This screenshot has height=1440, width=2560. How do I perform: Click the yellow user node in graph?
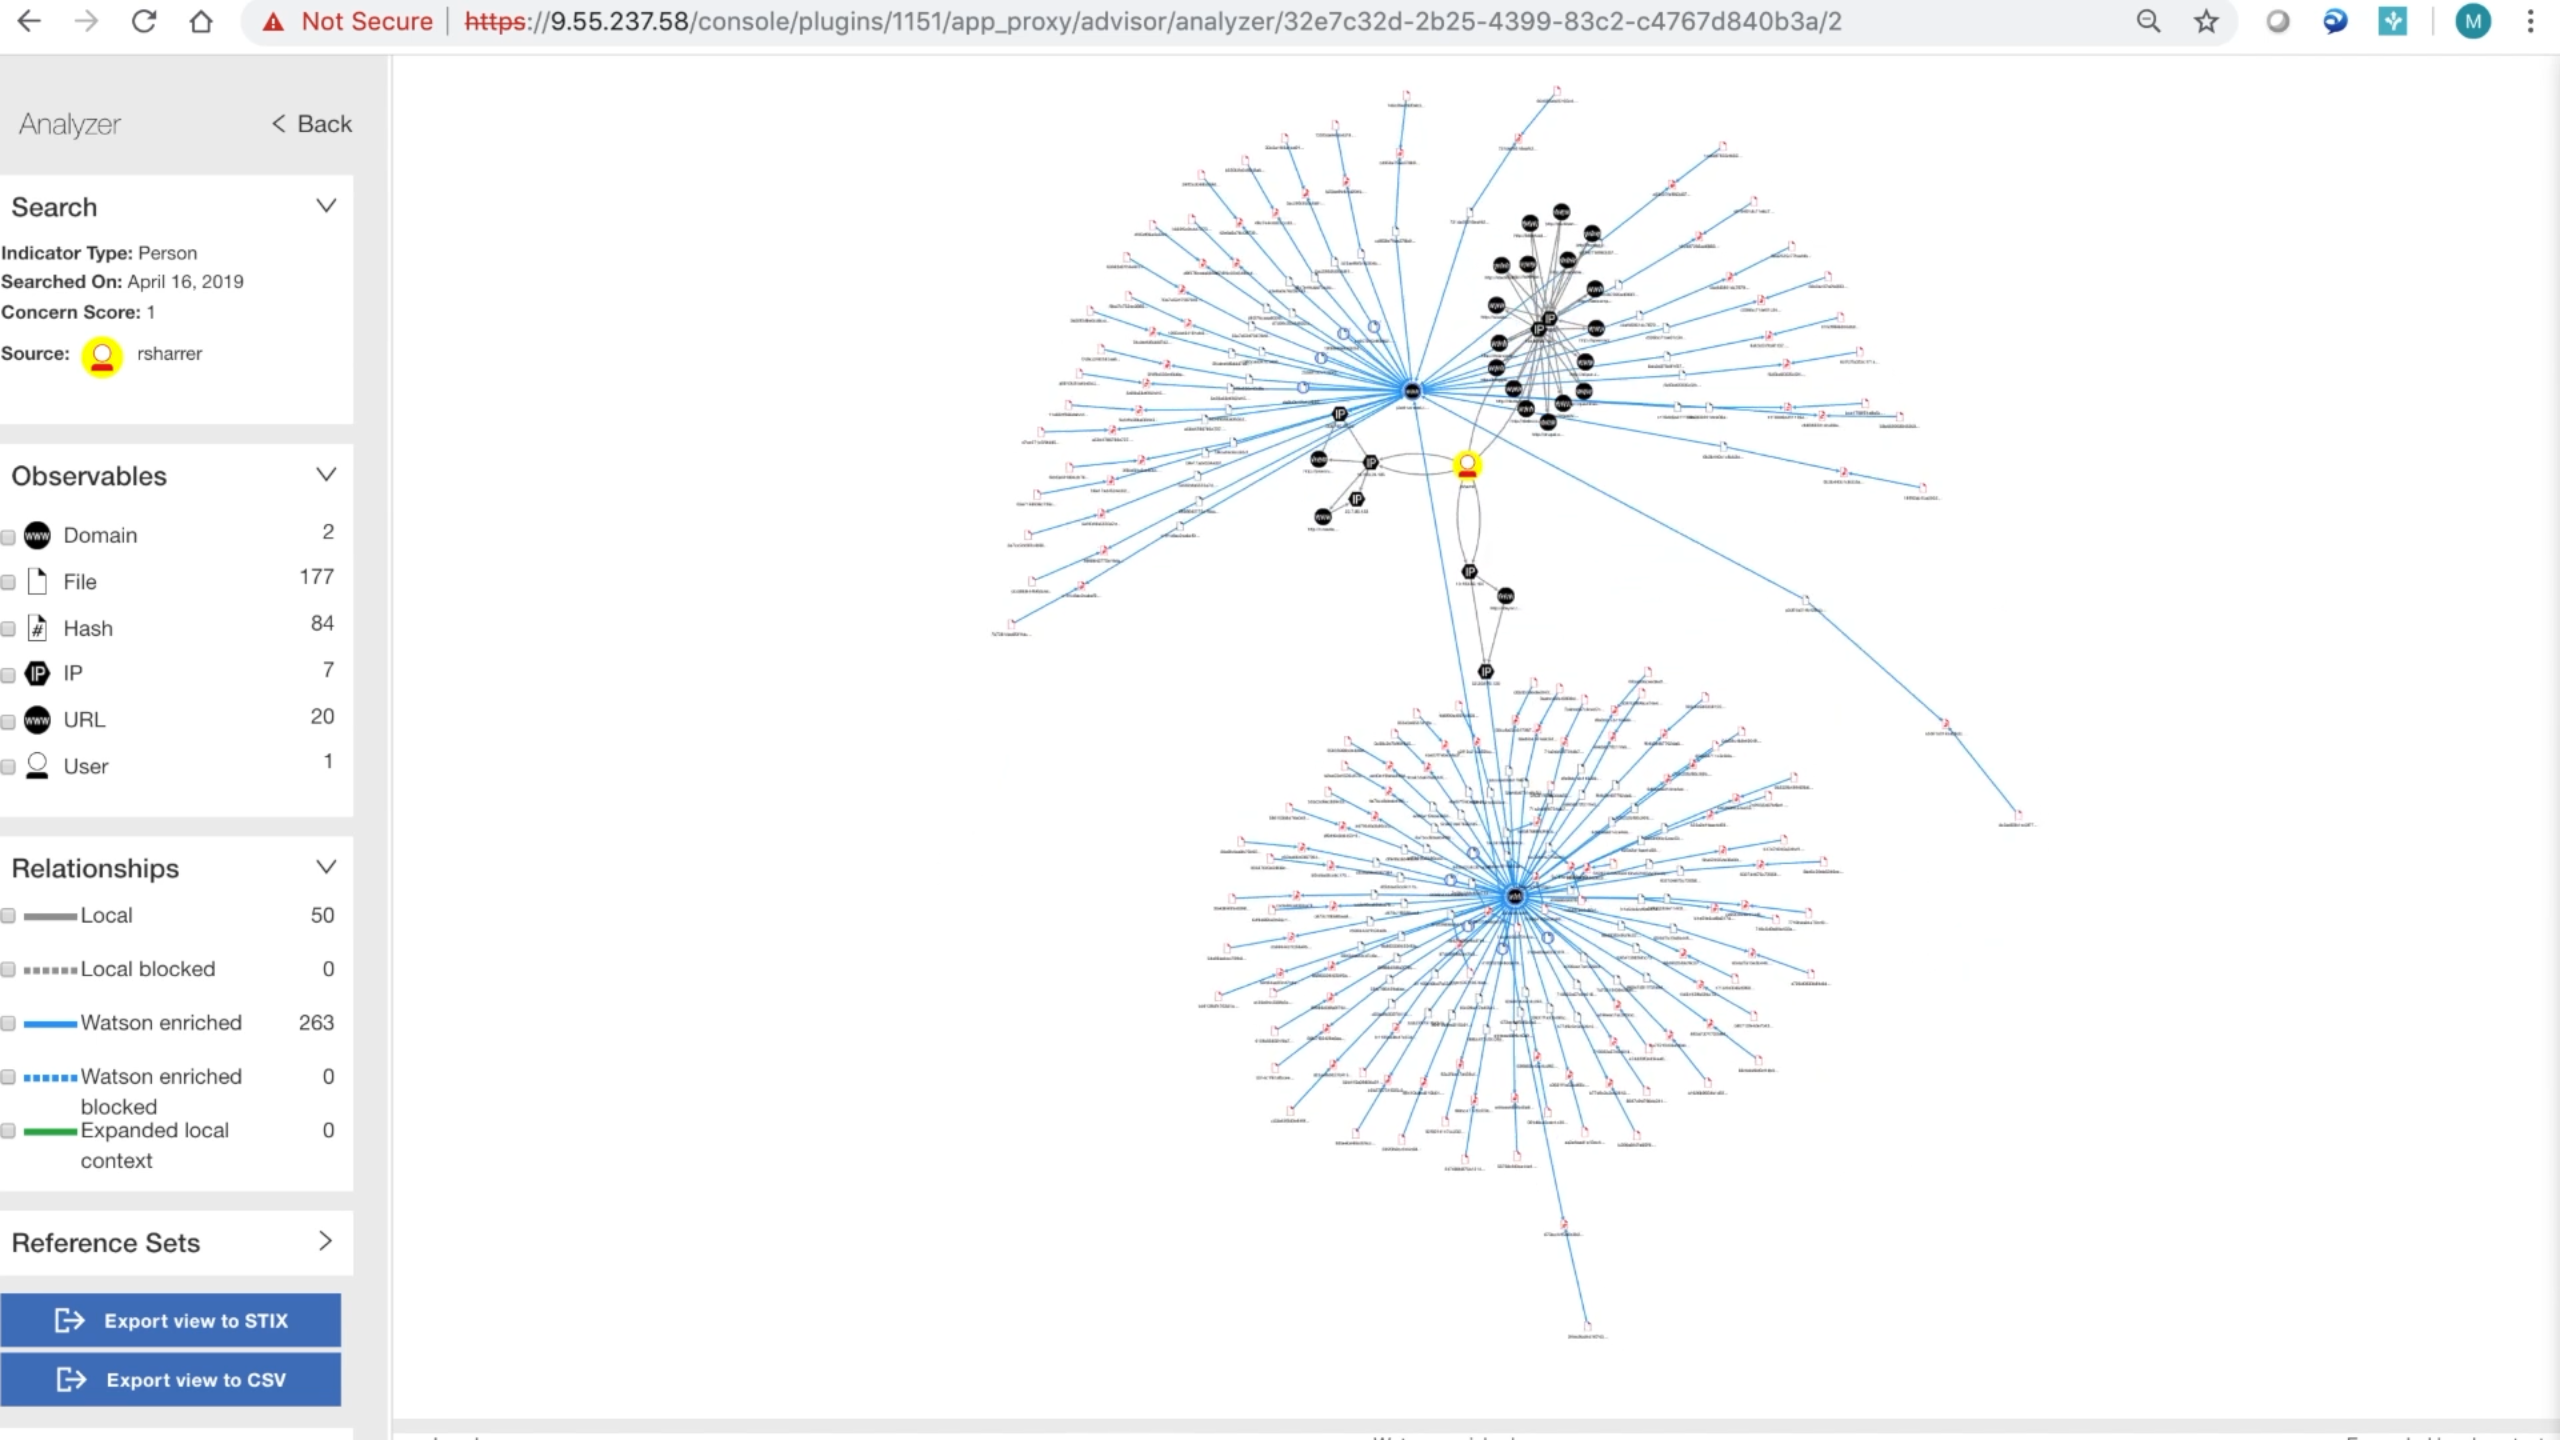coord(1467,466)
